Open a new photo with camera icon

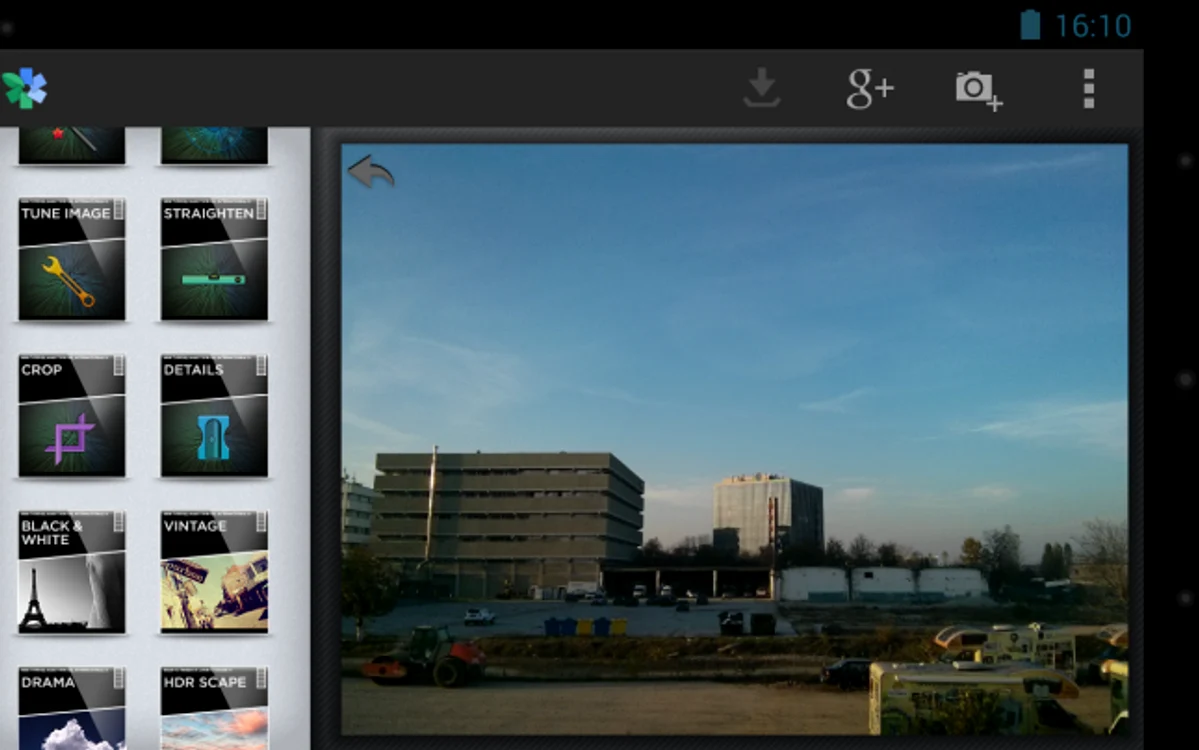[x=979, y=90]
